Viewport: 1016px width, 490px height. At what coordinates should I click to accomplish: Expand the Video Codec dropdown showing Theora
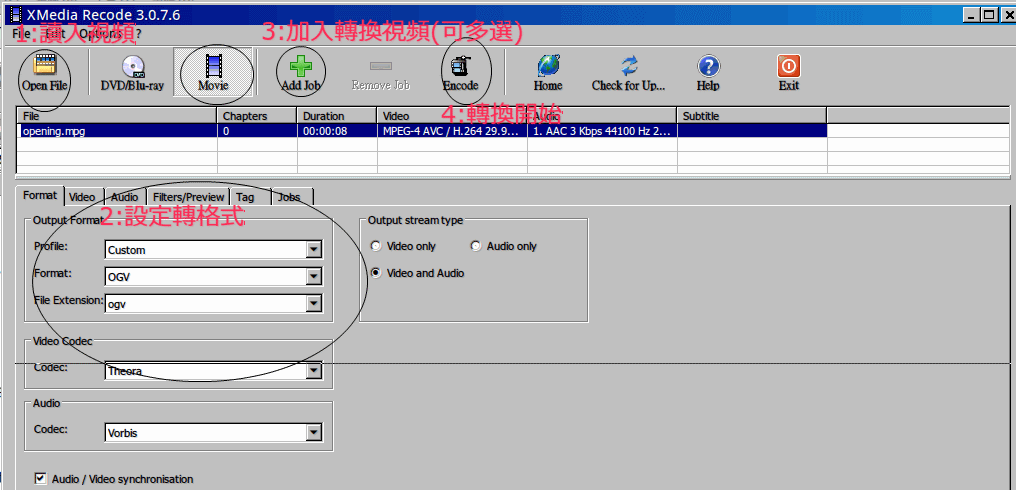314,371
